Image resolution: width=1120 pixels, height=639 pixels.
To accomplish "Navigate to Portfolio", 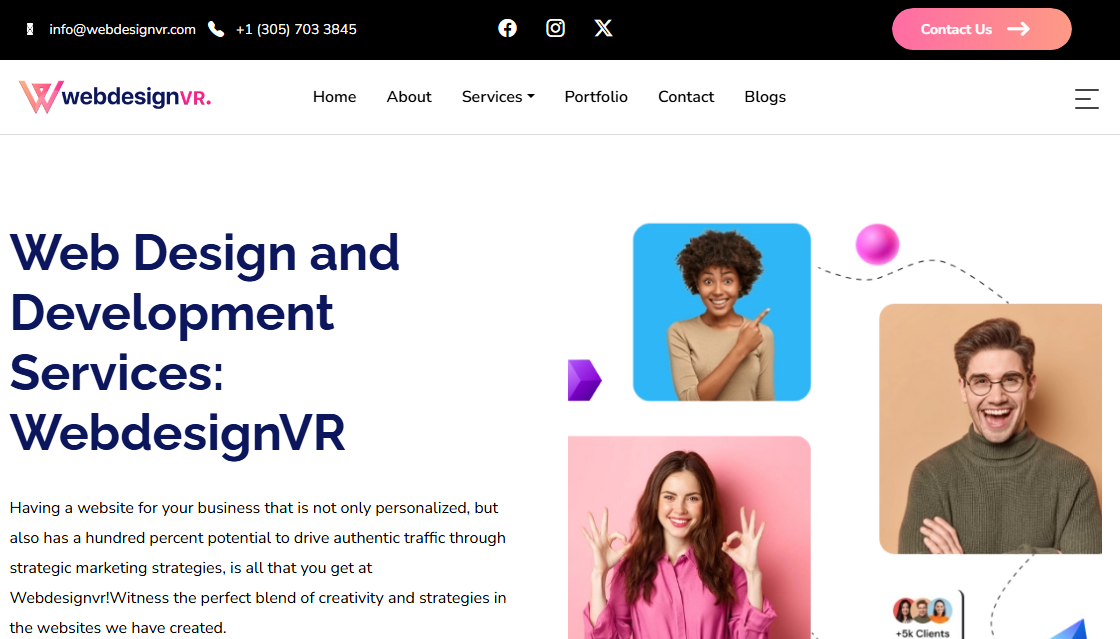I will (x=596, y=97).
